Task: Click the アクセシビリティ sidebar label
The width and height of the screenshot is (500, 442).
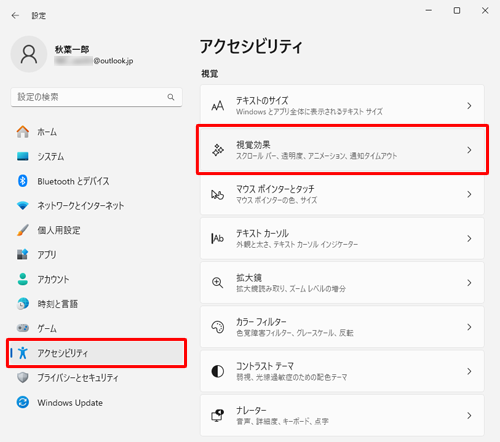Action: click(x=63, y=353)
